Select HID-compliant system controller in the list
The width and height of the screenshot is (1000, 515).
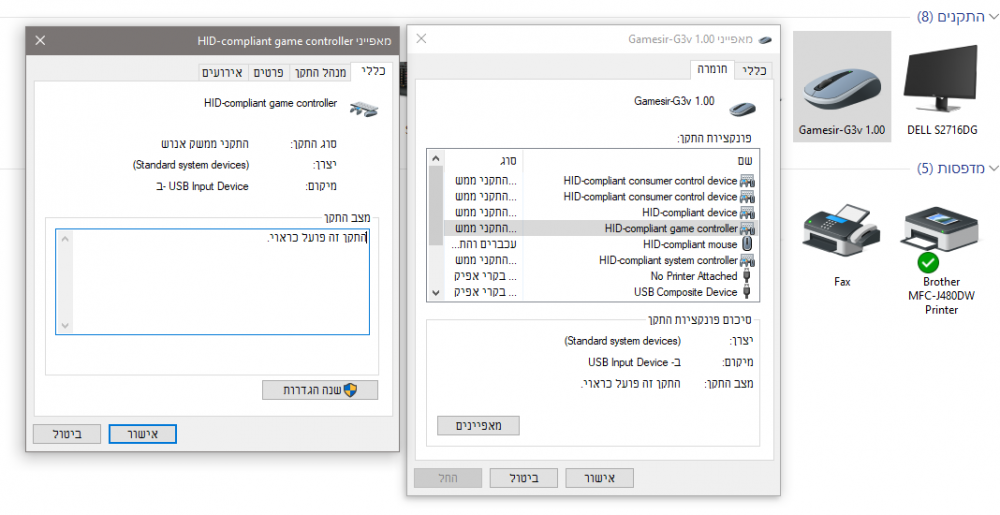(667, 260)
